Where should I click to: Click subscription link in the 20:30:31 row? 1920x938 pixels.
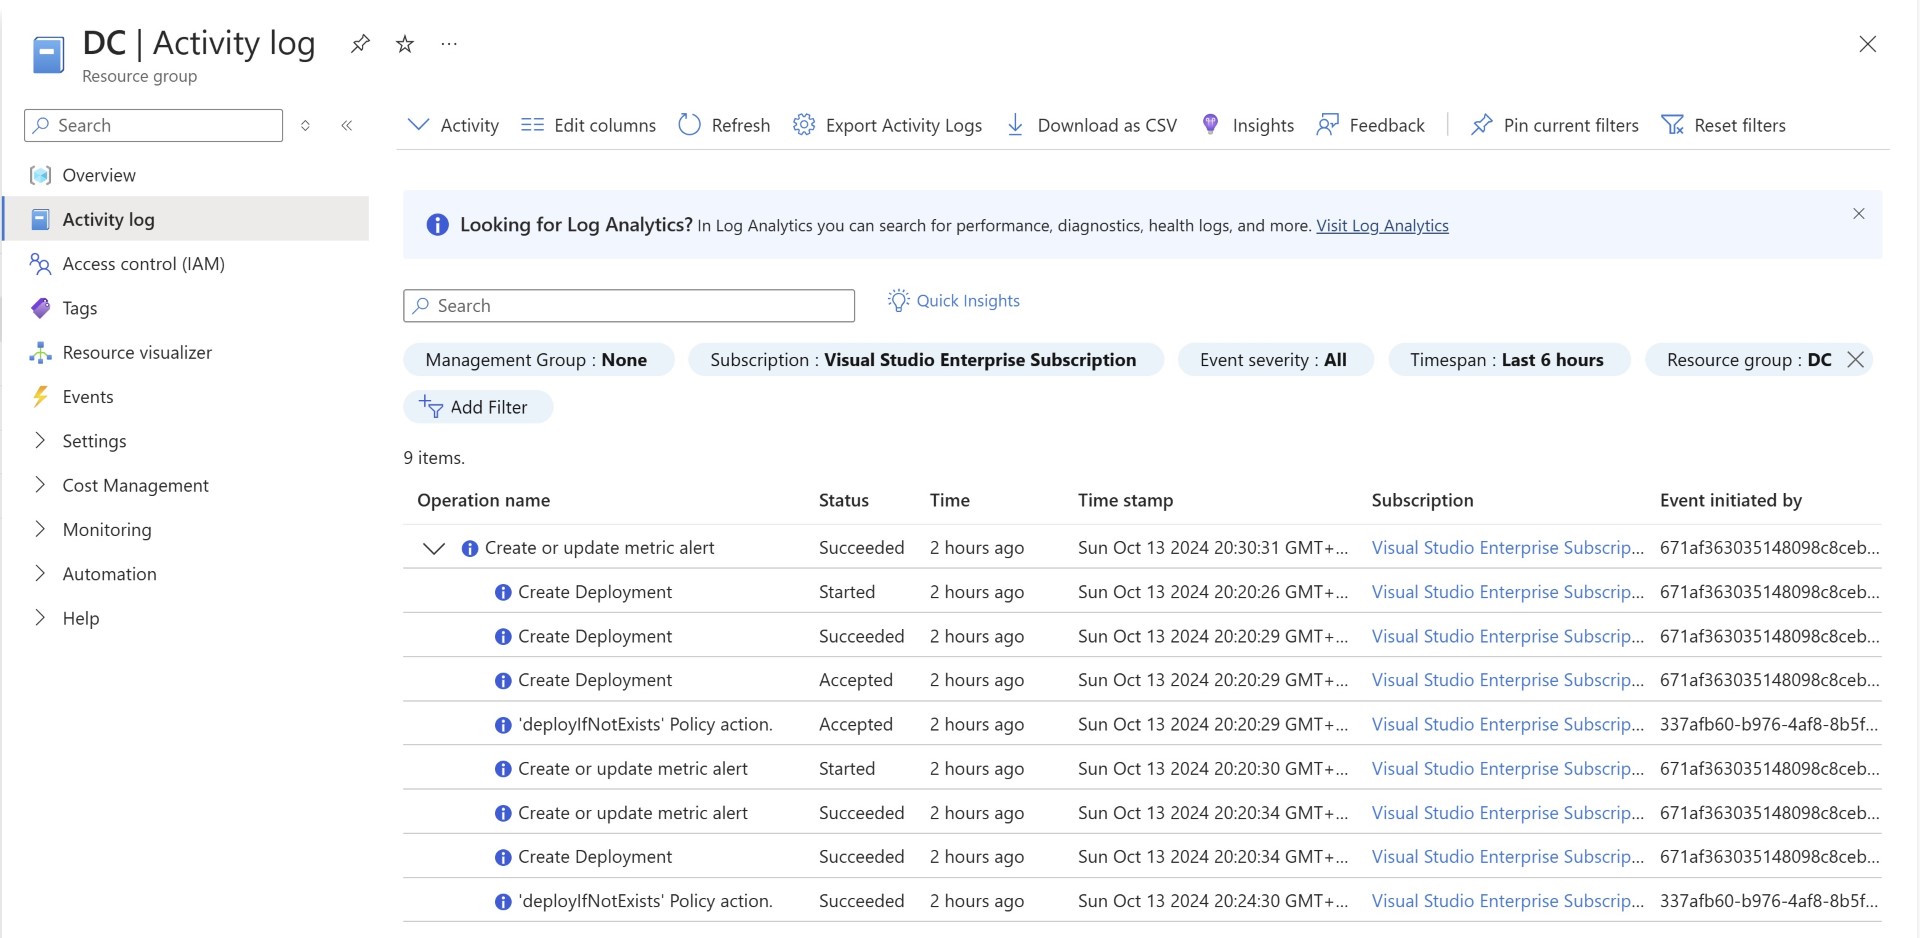tap(1507, 548)
